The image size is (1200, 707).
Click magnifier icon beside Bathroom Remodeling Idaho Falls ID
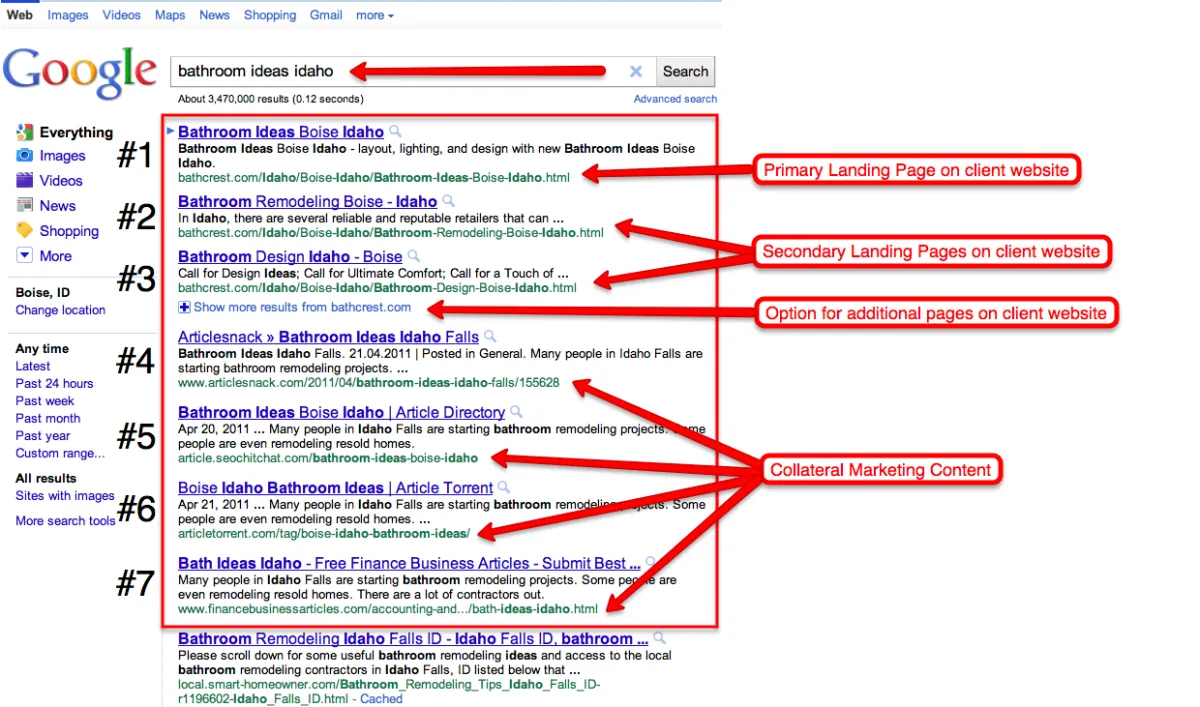[659, 639]
